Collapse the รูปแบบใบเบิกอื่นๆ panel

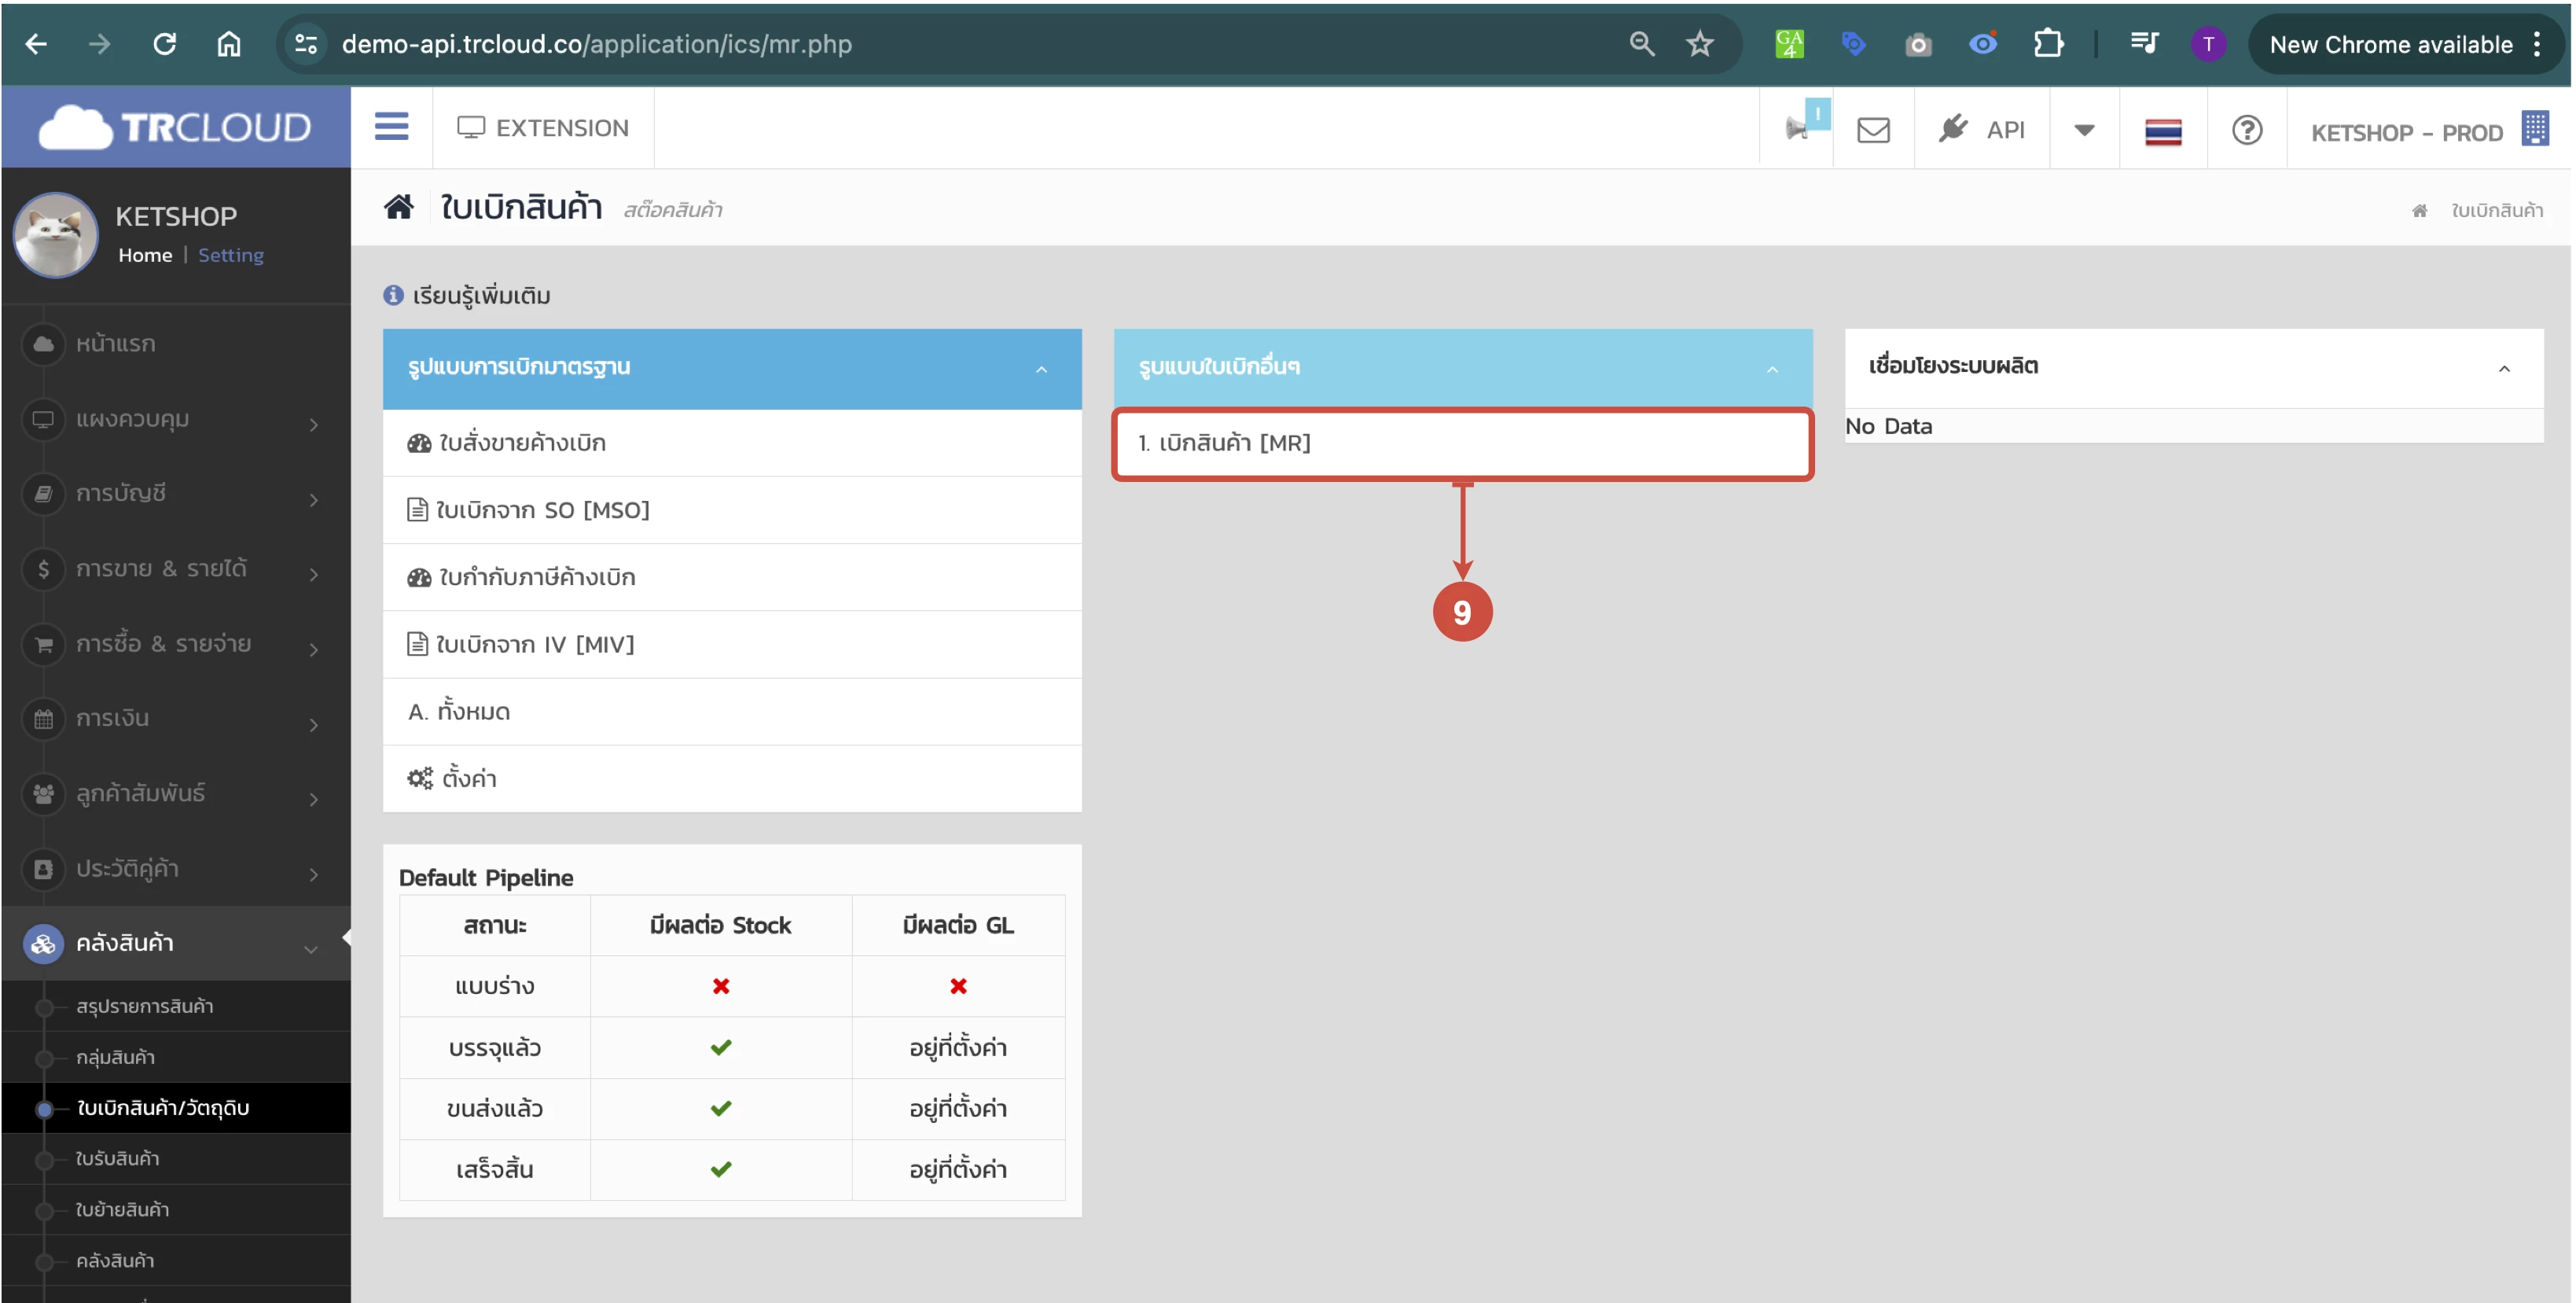1772,369
